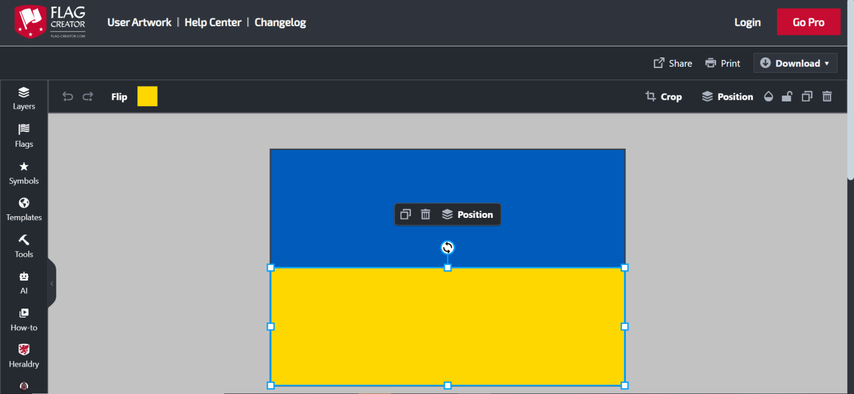Activate the Crop tool
Image resolution: width=854 pixels, height=394 pixels.
tap(663, 96)
